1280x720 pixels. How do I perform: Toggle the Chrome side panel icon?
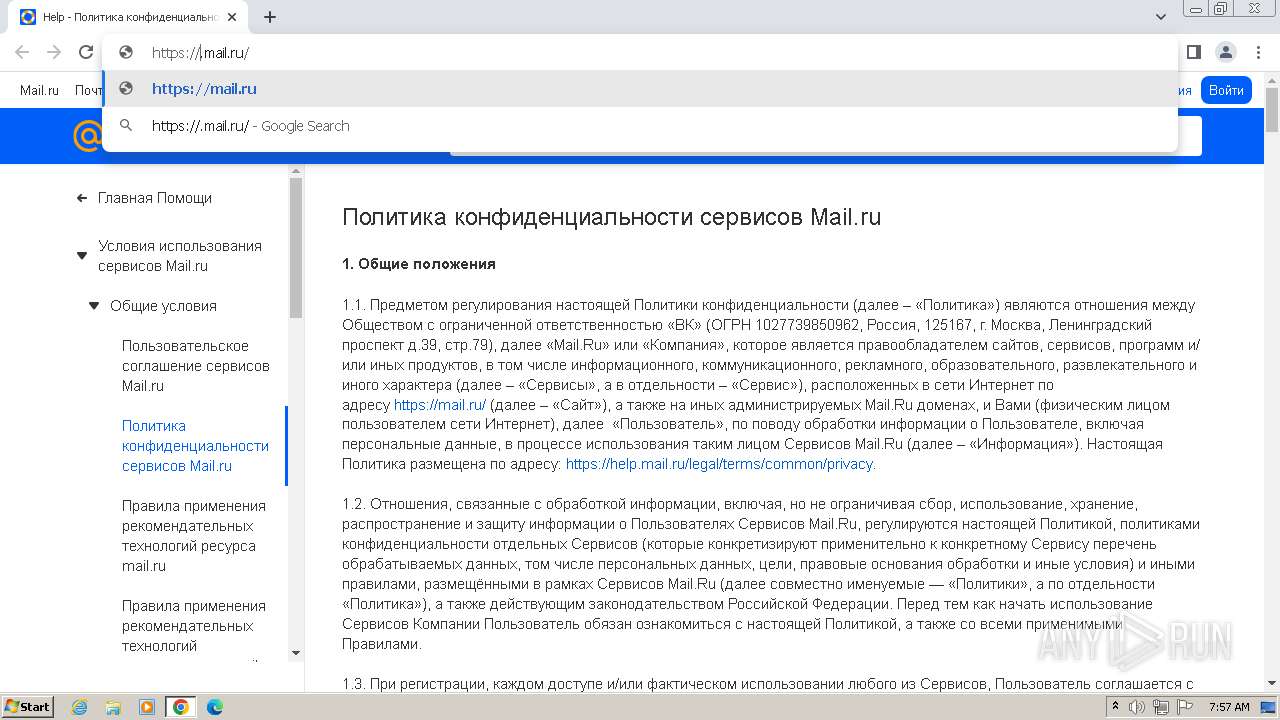[x=1194, y=52]
